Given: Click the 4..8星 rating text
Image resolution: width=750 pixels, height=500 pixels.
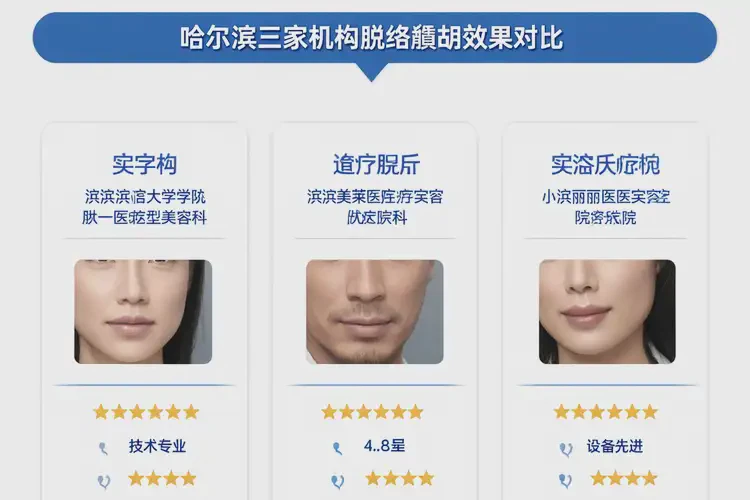Looking at the screenshot, I should pos(384,446).
